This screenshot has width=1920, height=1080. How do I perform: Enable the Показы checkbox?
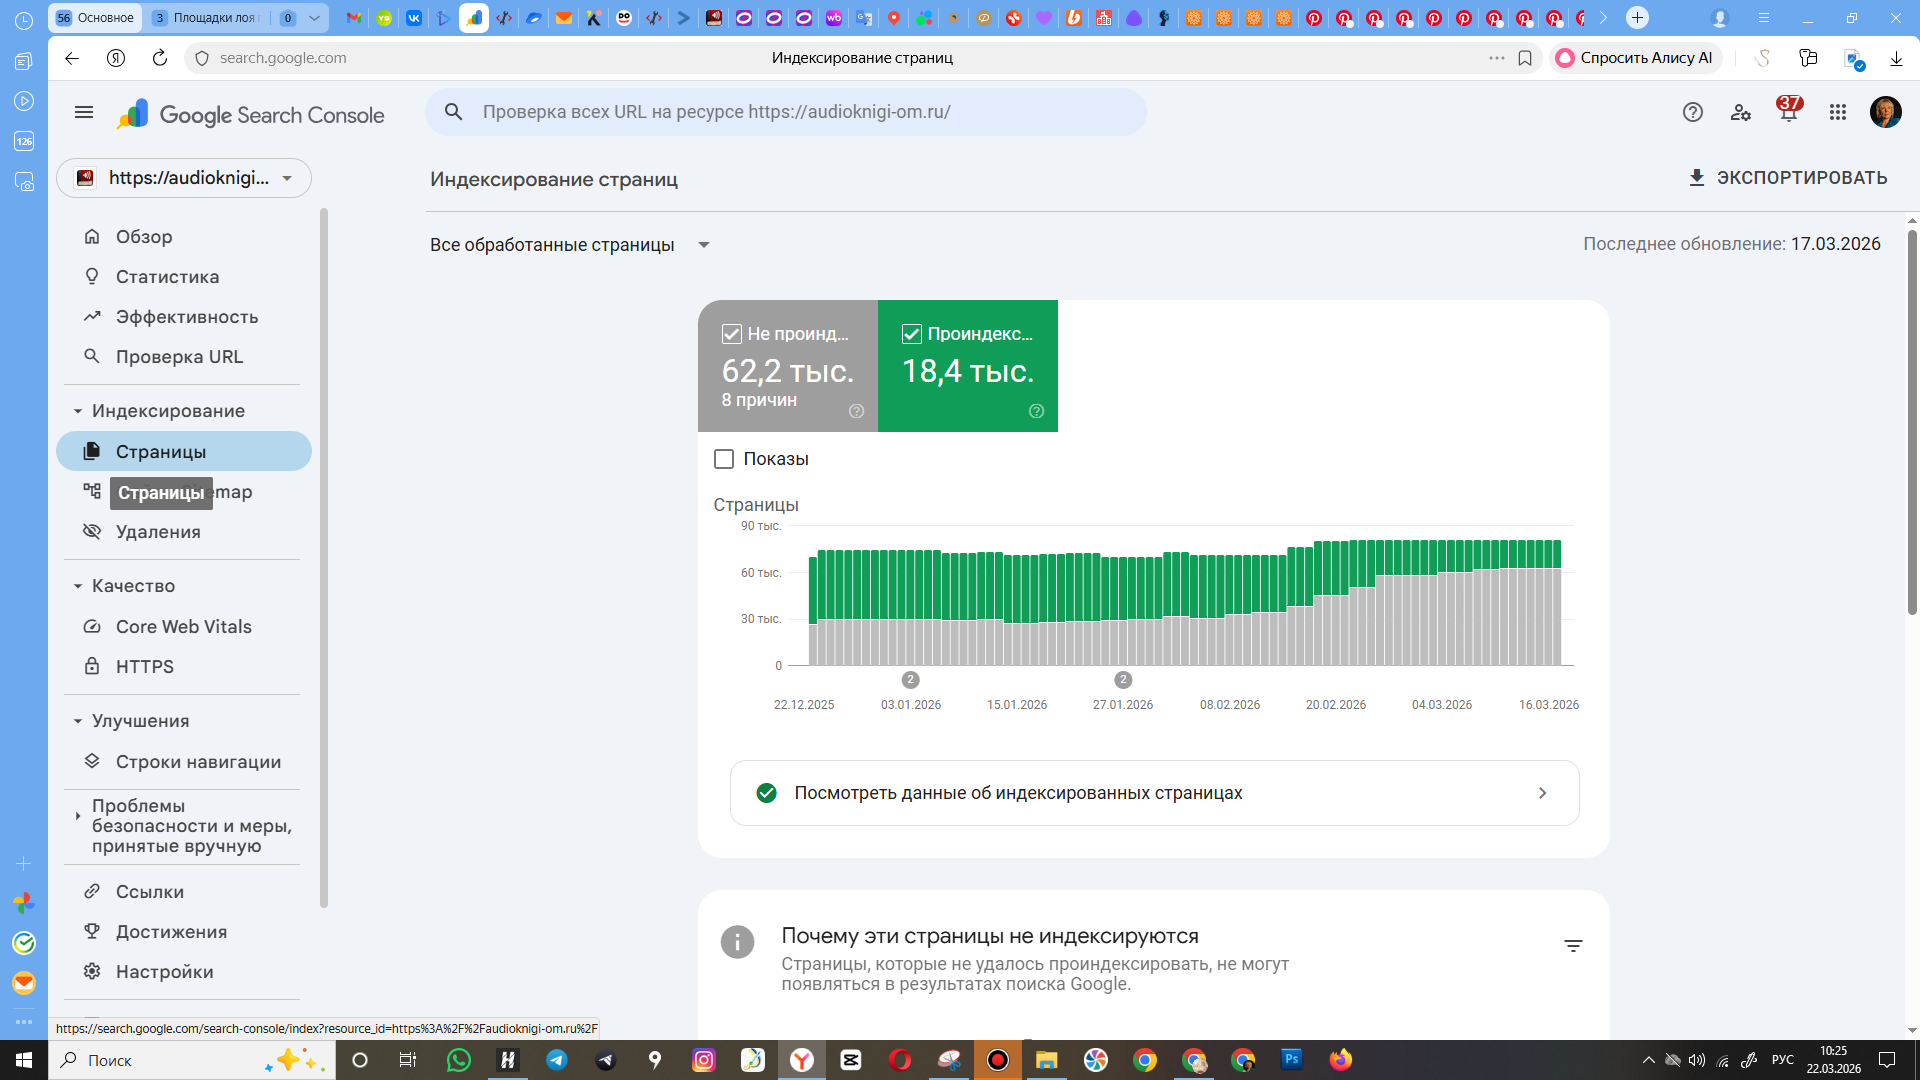click(724, 459)
